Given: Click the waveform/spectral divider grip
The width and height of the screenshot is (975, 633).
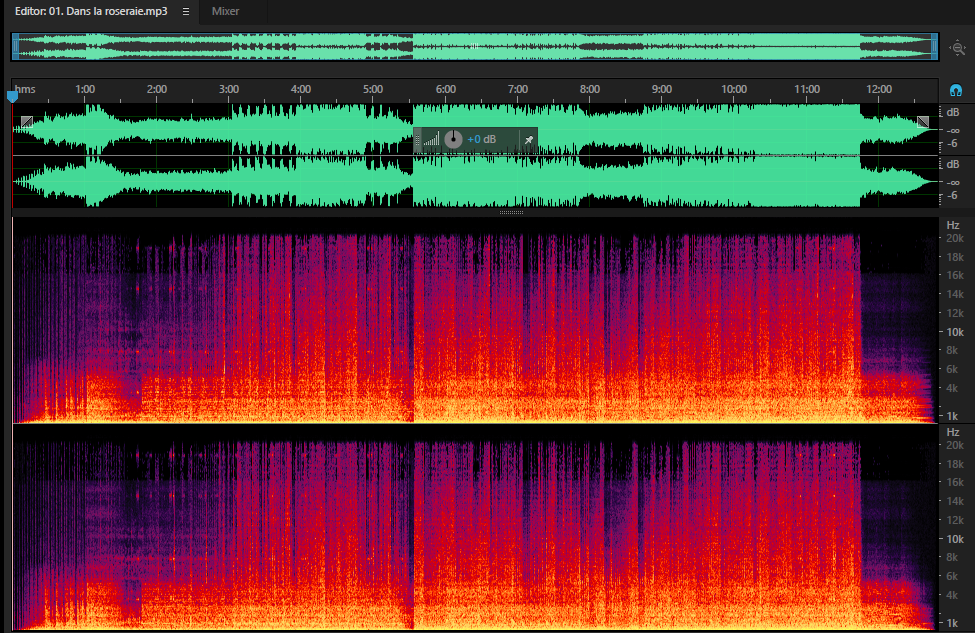Looking at the screenshot, I should [x=511, y=213].
